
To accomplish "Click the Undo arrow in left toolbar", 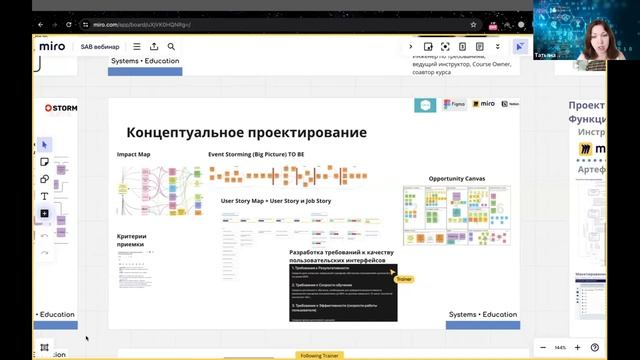I will [x=44, y=236].
